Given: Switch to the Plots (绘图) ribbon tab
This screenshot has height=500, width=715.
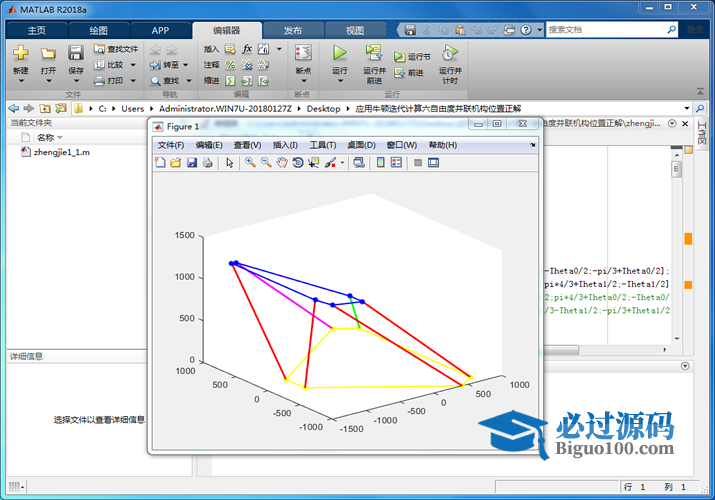Looking at the screenshot, I should (x=98, y=30).
